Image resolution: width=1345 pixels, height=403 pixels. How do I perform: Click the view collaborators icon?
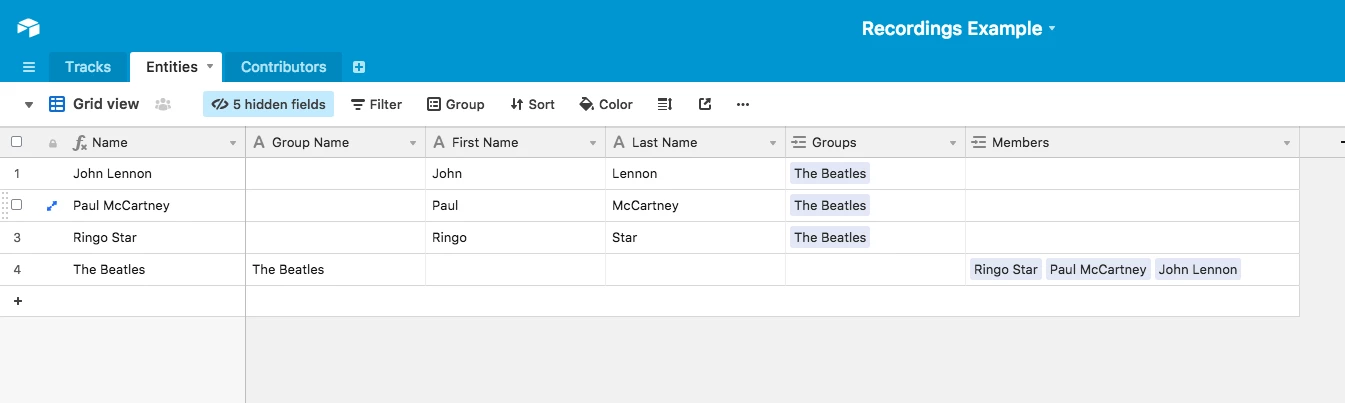coord(163,104)
